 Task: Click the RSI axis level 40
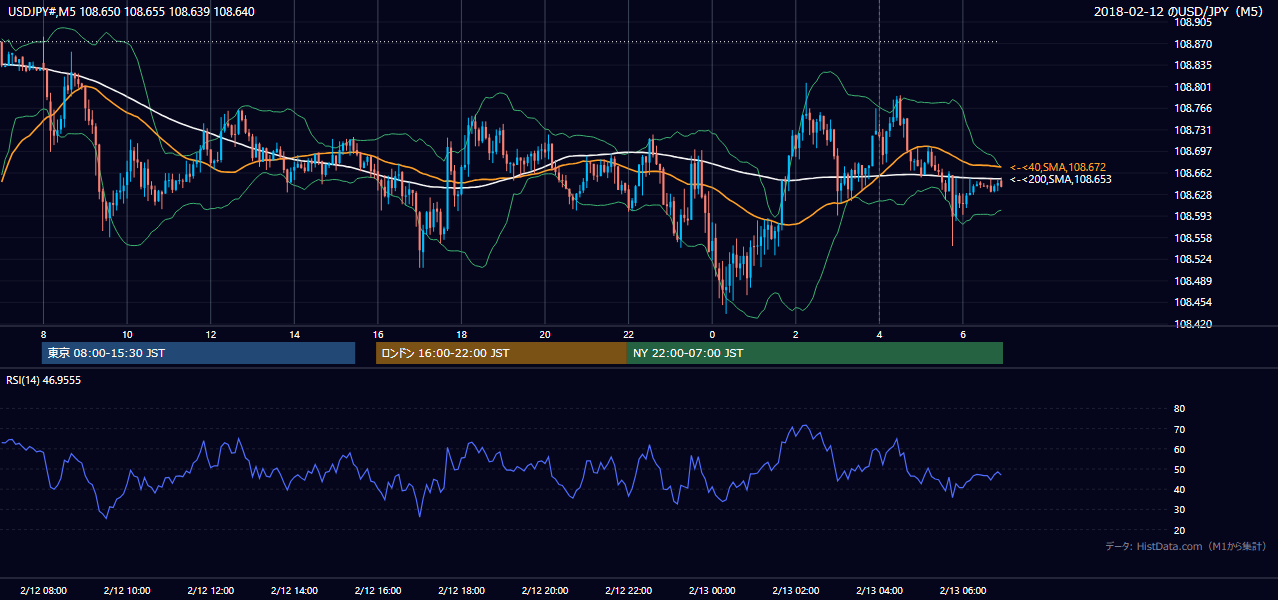point(1179,489)
